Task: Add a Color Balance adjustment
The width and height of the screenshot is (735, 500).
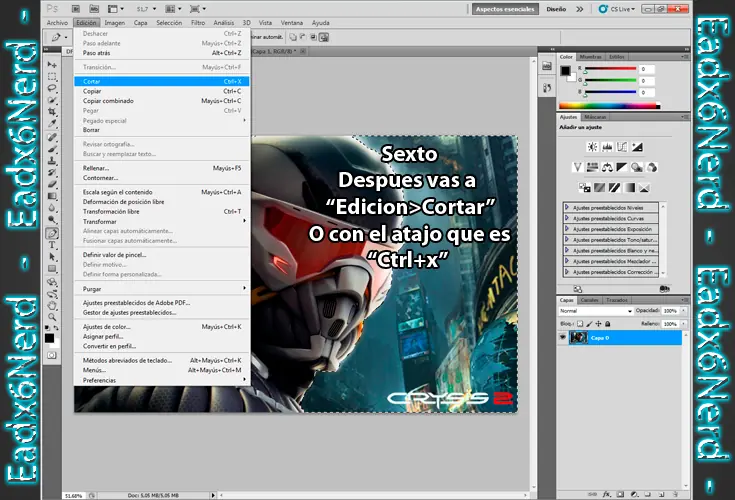Action: (x=608, y=167)
